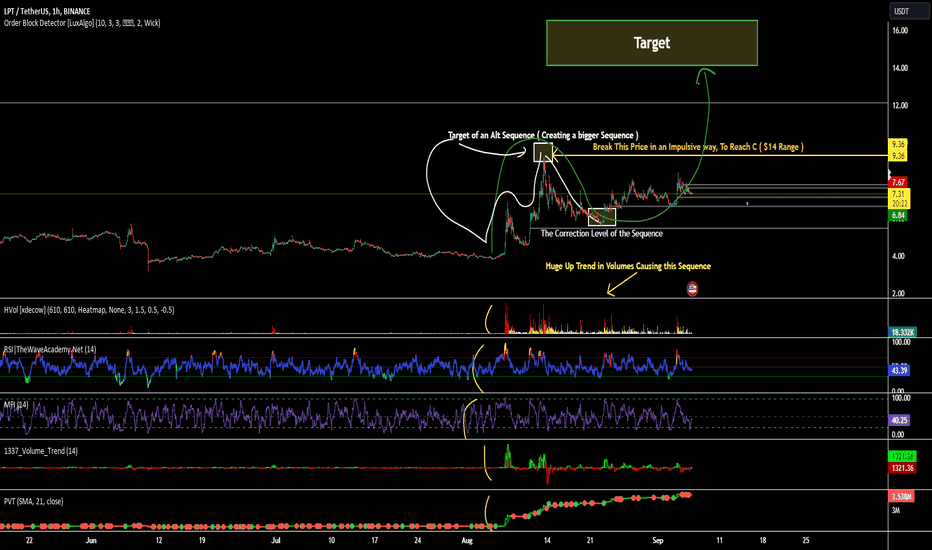
Task: Click the red 7.67 price tag
Action: click(898, 183)
